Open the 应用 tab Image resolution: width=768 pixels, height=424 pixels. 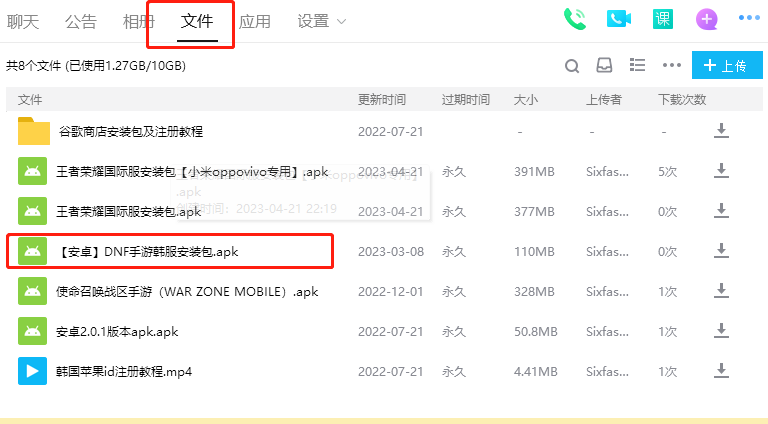point(255,21)
